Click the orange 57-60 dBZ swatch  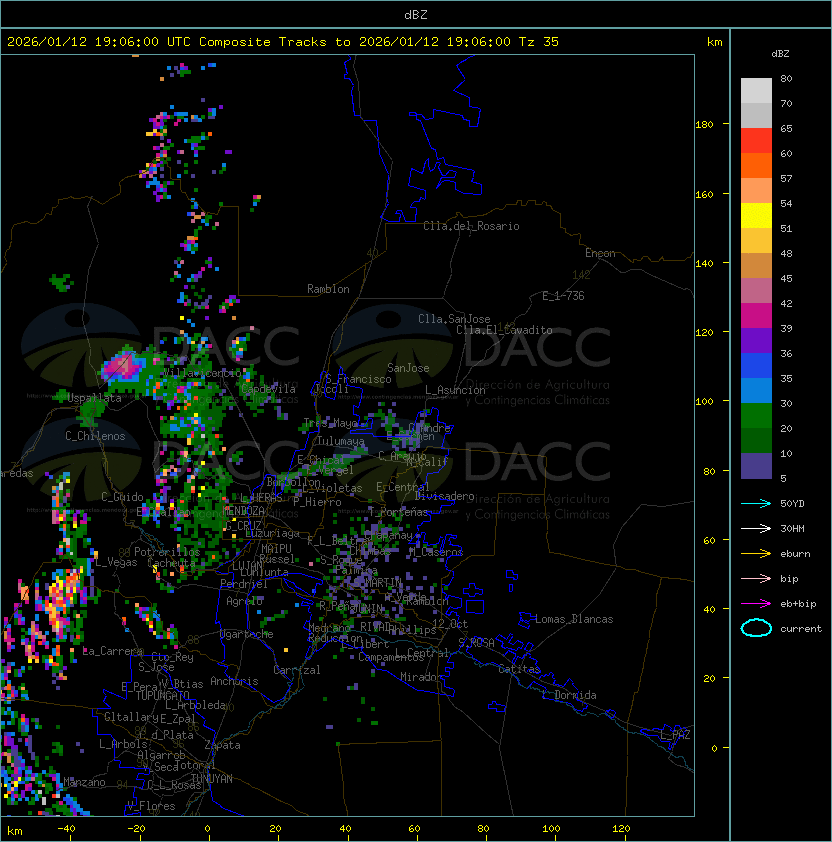click(756, 165)
